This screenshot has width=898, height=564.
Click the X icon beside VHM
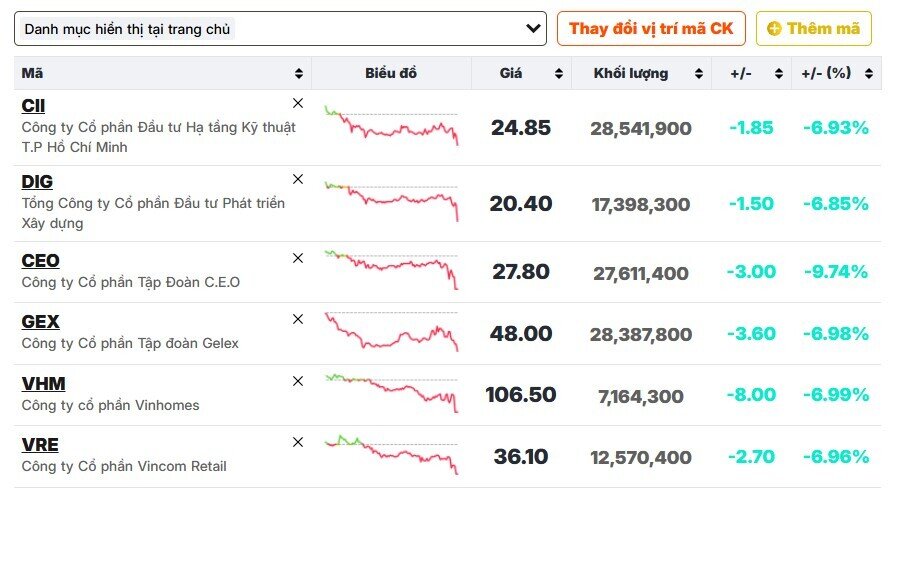(298, 381)
